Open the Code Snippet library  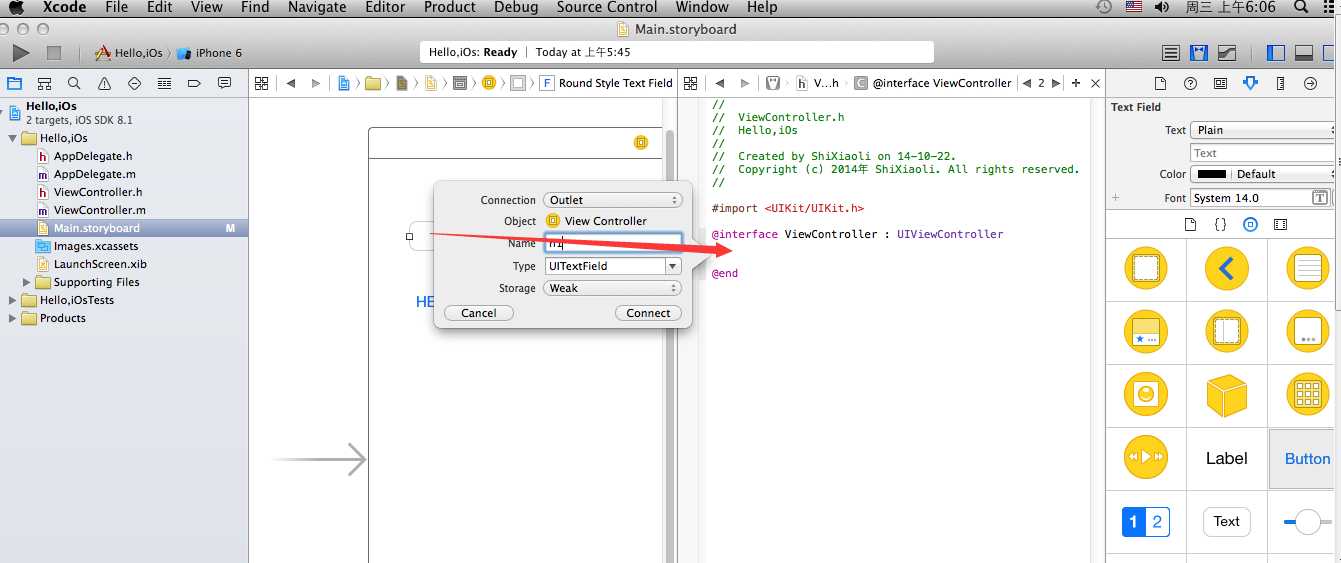point(1220,224)
